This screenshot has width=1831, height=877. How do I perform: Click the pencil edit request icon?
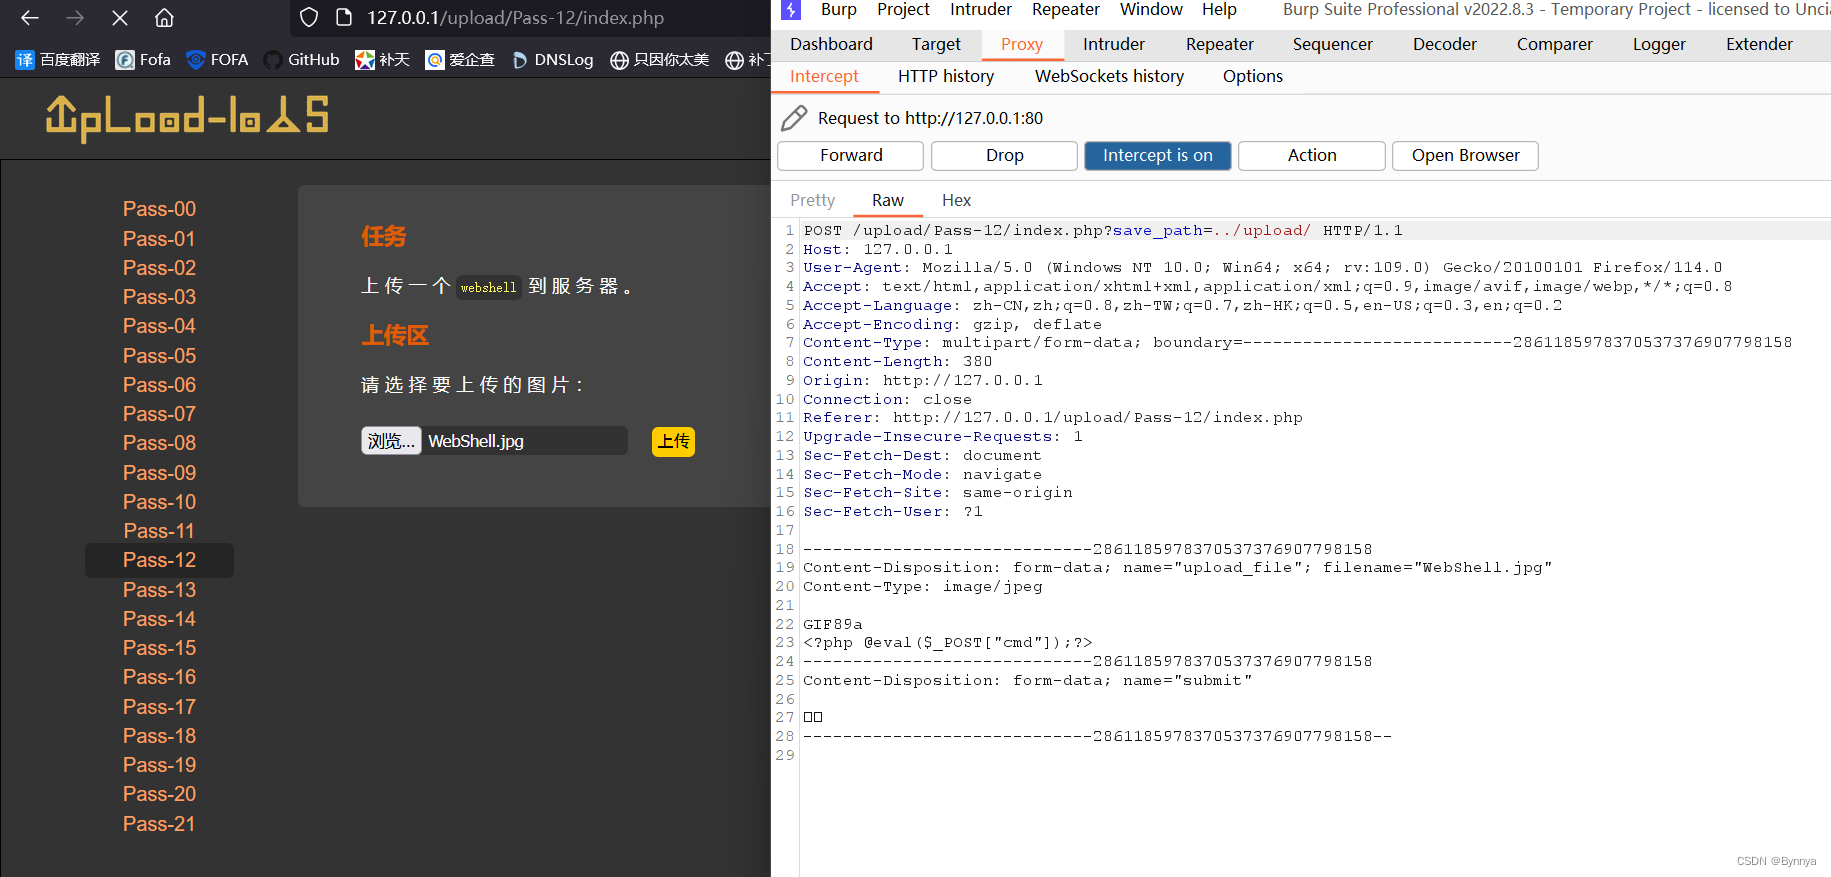[794, 118]
